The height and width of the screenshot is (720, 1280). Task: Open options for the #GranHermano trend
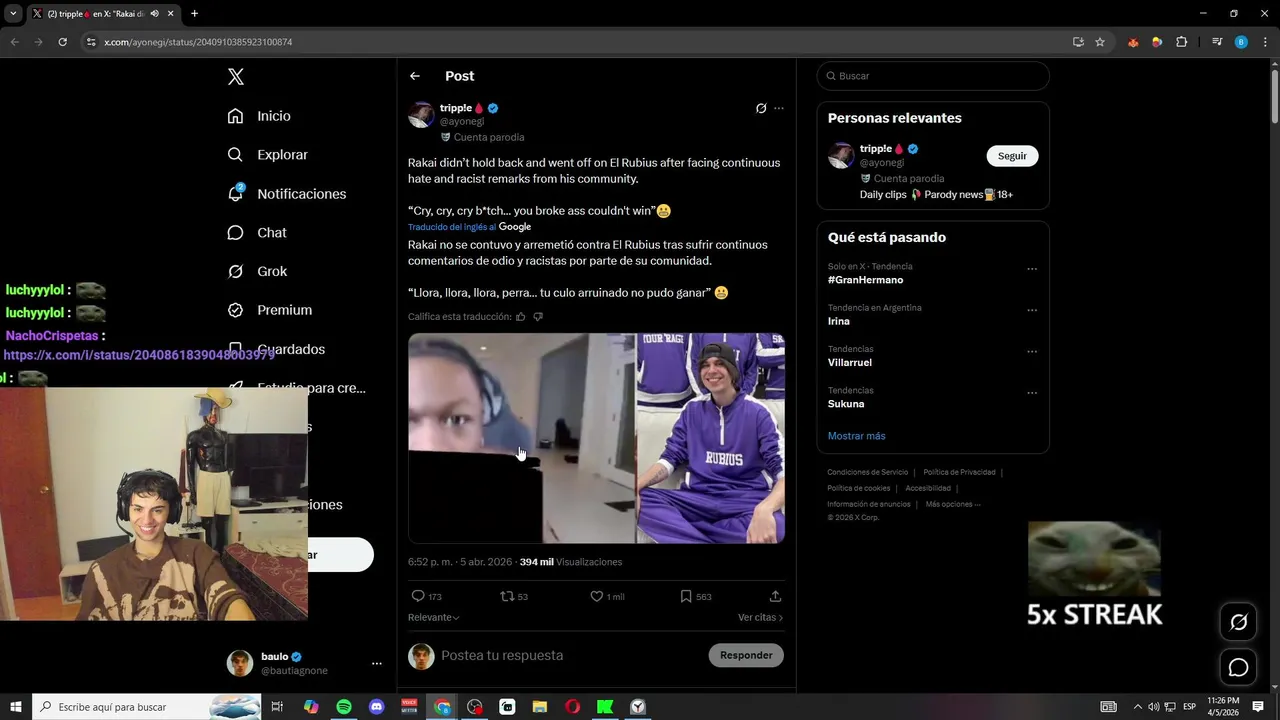point(1032,269)
